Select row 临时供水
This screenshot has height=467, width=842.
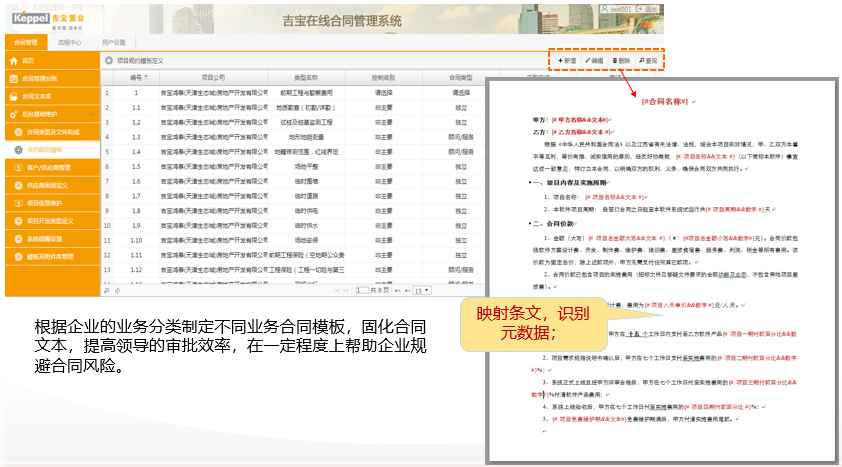(293, 226)
